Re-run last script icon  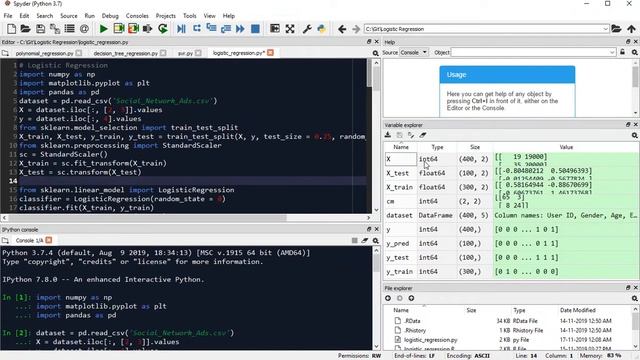click(163, 29)
